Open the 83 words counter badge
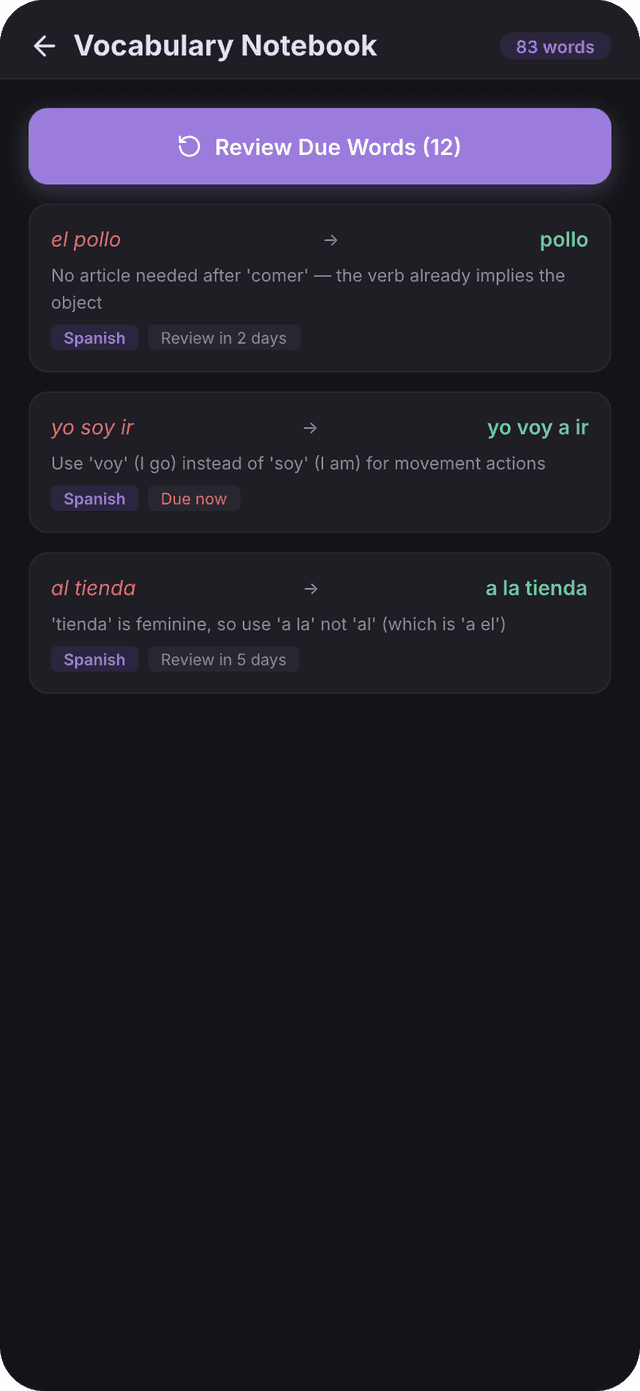This screenshot has width=640, height=1391. coord(555,47)
